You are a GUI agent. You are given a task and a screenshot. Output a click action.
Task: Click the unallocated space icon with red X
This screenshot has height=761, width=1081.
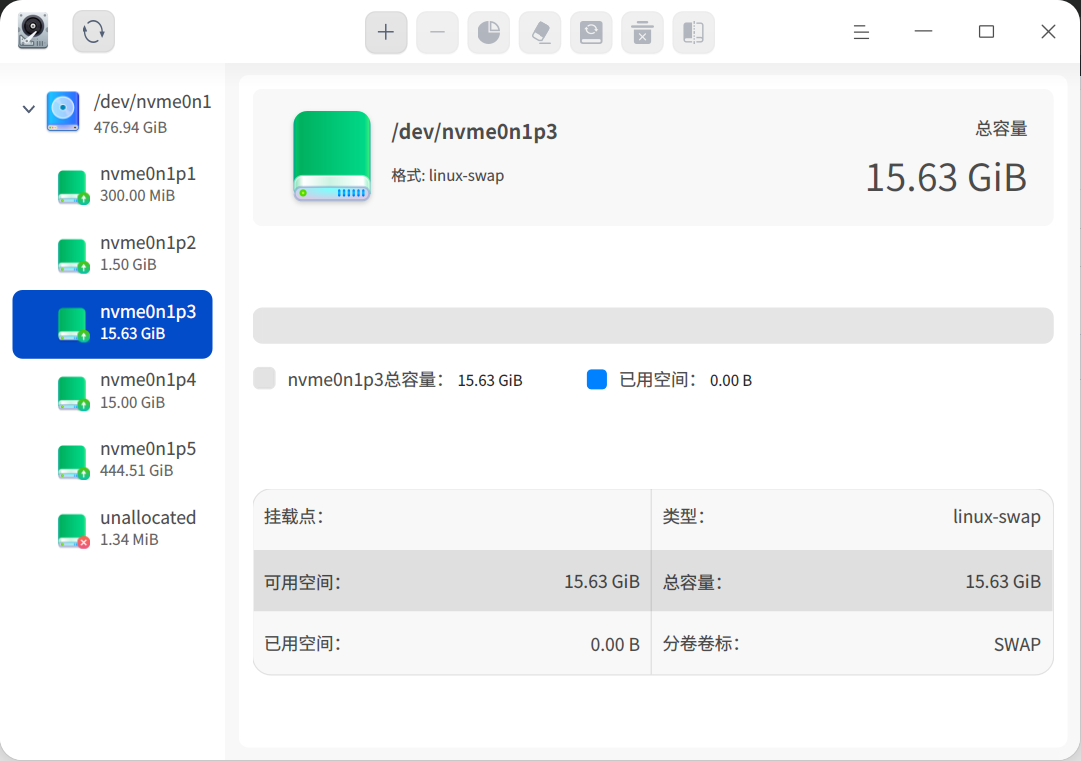tap(73, 531)
